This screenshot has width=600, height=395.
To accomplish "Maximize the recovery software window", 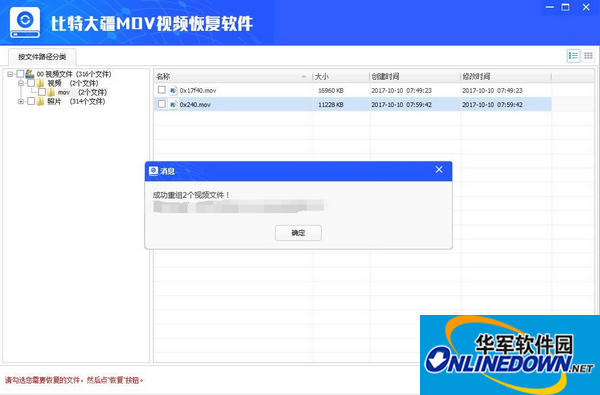I will [x=566, y=7].
